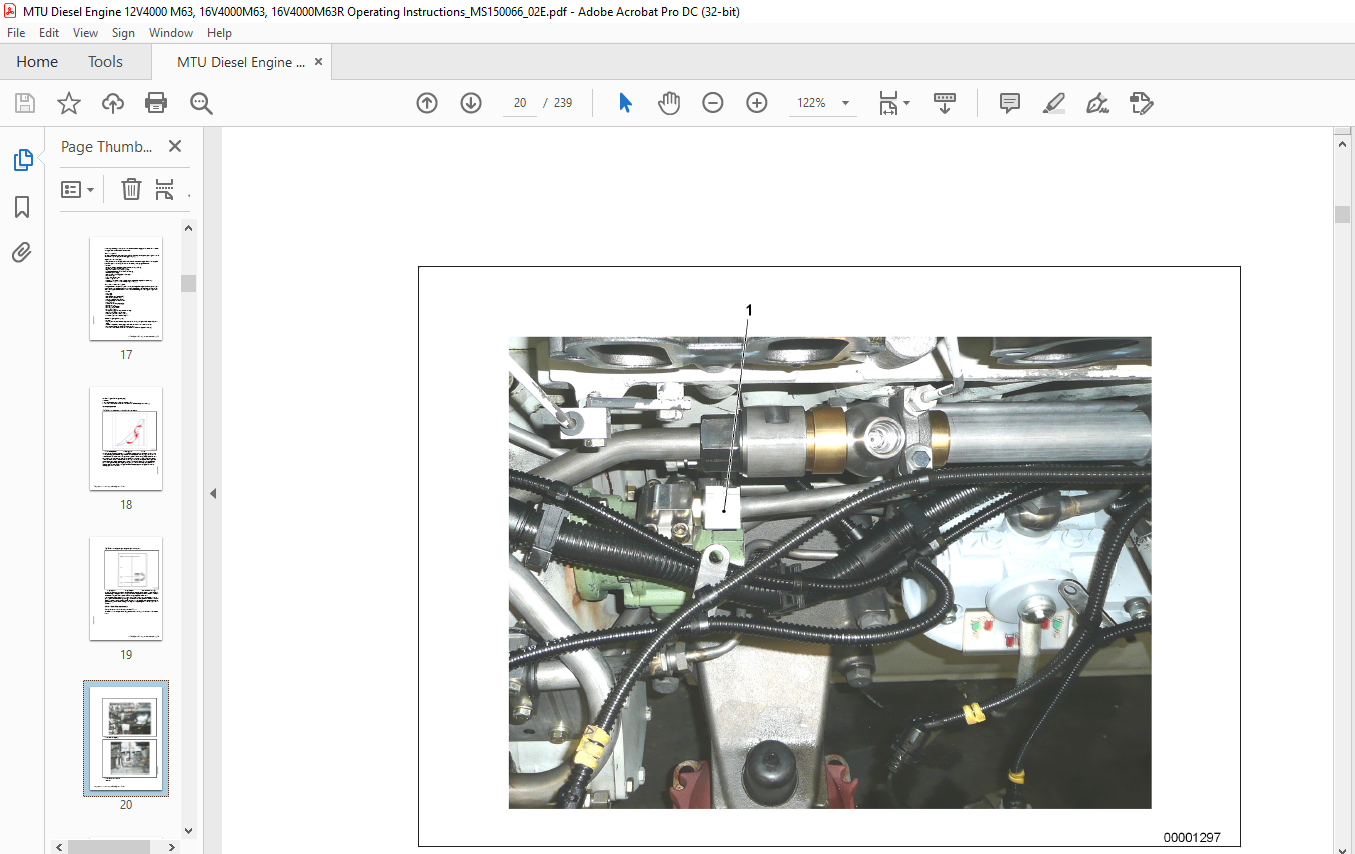Select page 20 thumbnail
The image size is (1355, 854).
[126, 738]
